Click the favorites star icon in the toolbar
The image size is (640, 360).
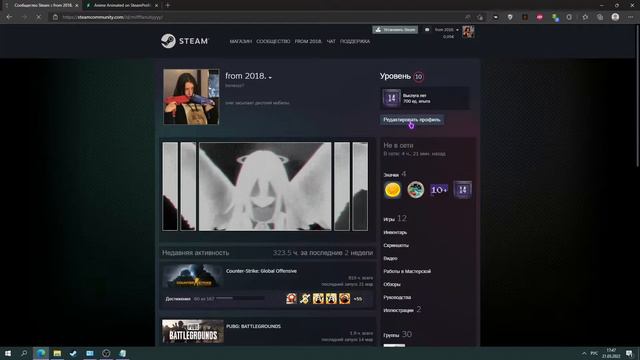click(x=585, y=17)
